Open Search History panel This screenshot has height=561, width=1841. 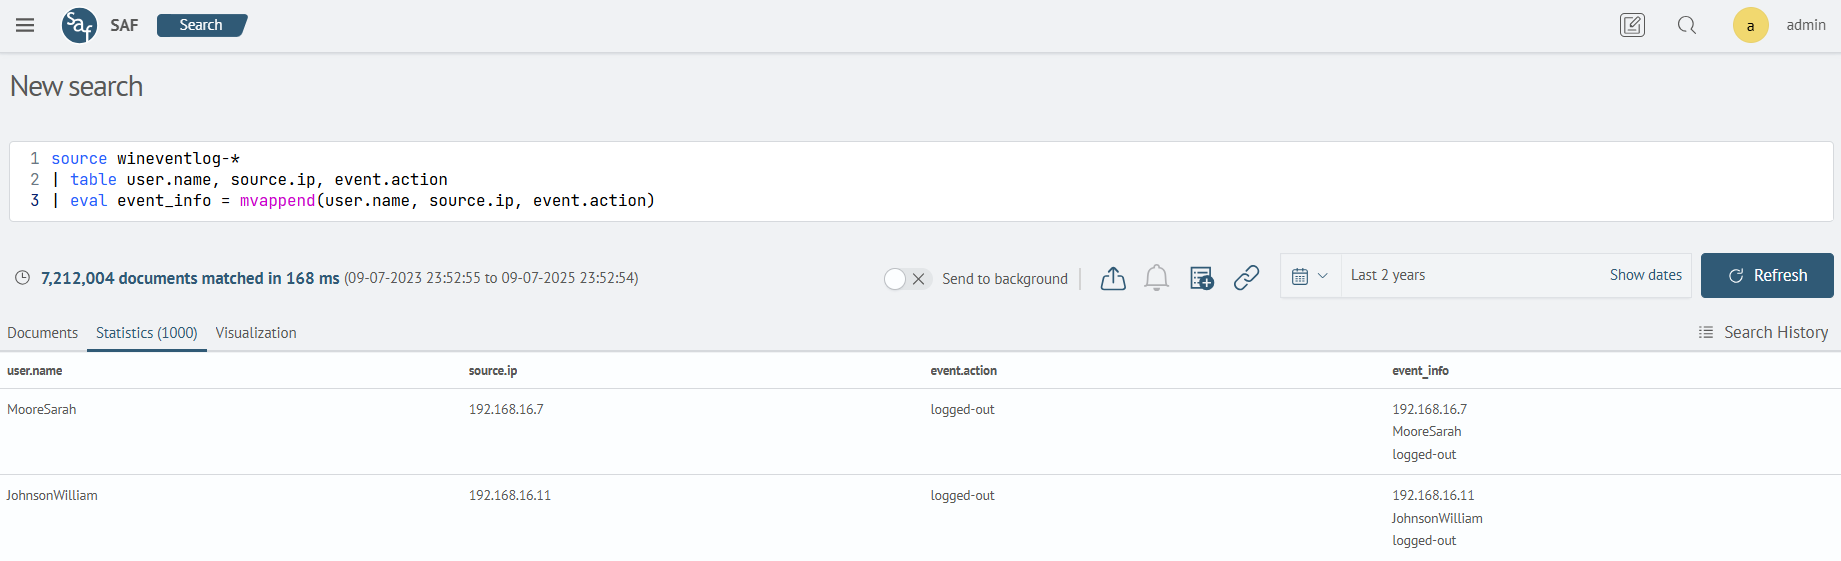coord(1763,332)
